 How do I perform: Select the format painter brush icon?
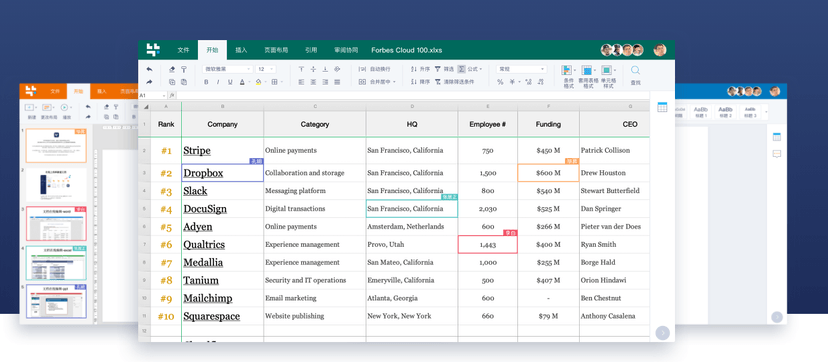pos(184,69)
